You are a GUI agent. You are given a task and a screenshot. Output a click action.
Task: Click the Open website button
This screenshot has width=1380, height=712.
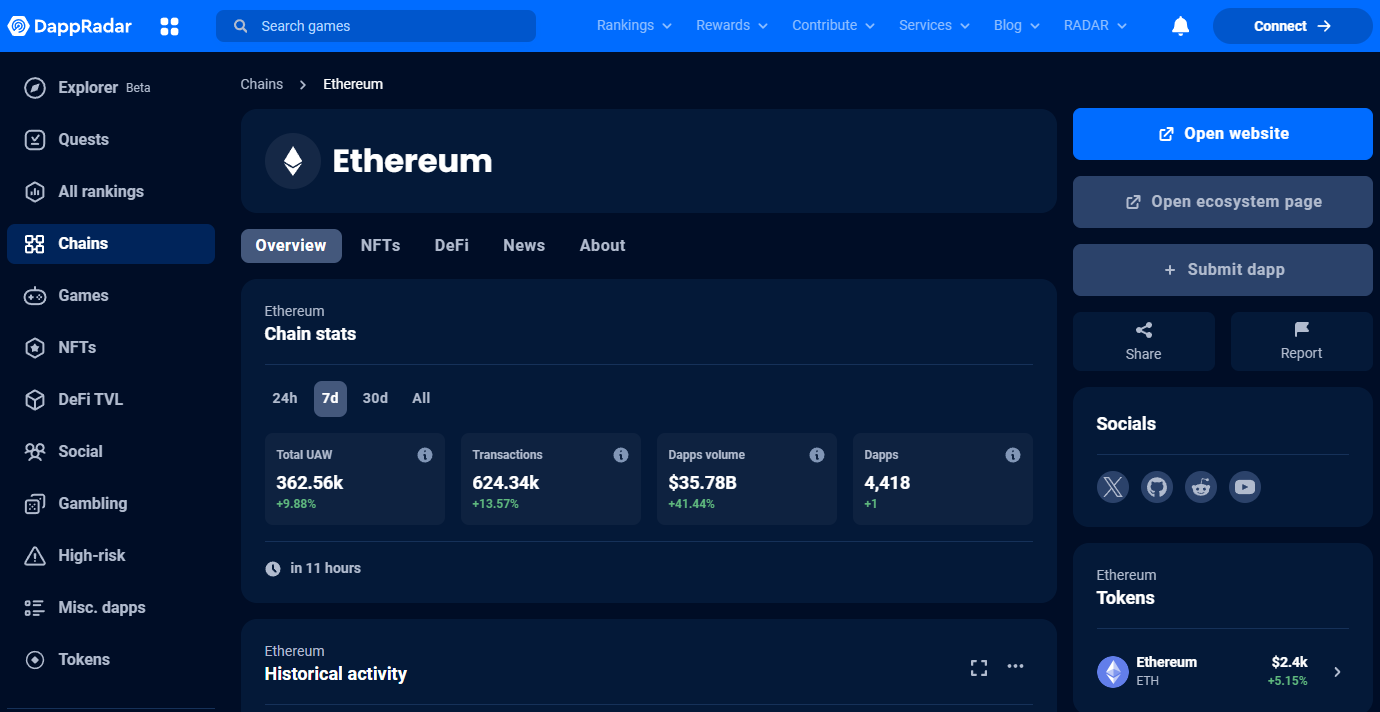(x=1223, y=134)
